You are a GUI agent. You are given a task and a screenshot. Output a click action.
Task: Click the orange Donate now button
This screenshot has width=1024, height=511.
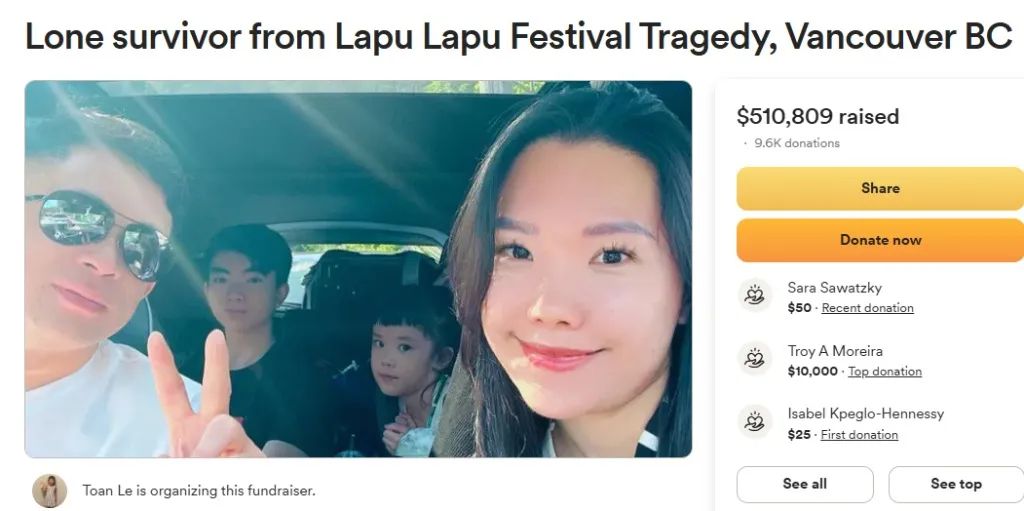(880, 240)
